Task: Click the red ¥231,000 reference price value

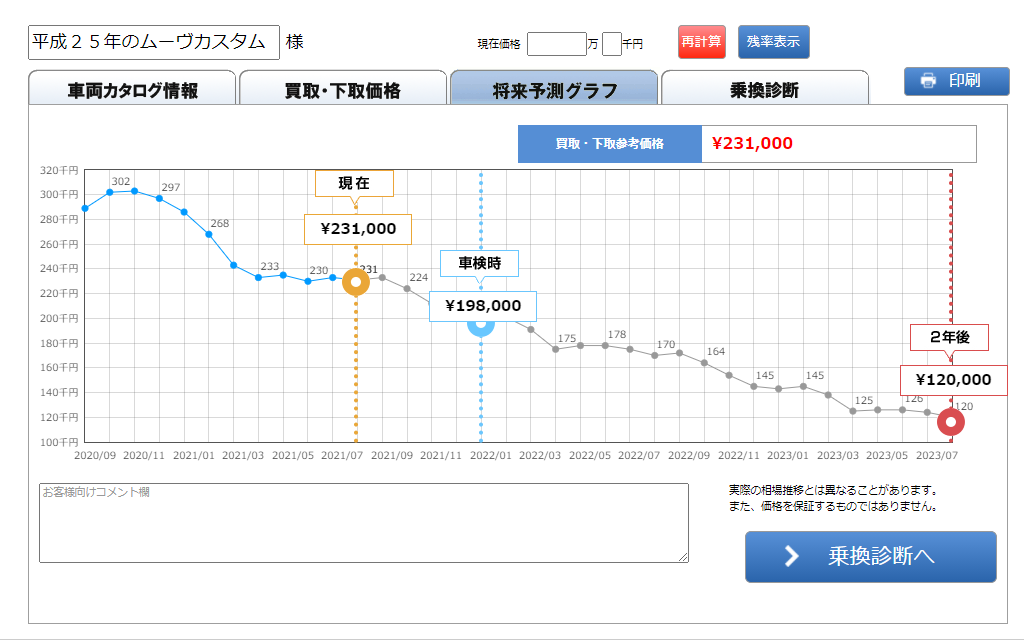Action: coord(752,143)
